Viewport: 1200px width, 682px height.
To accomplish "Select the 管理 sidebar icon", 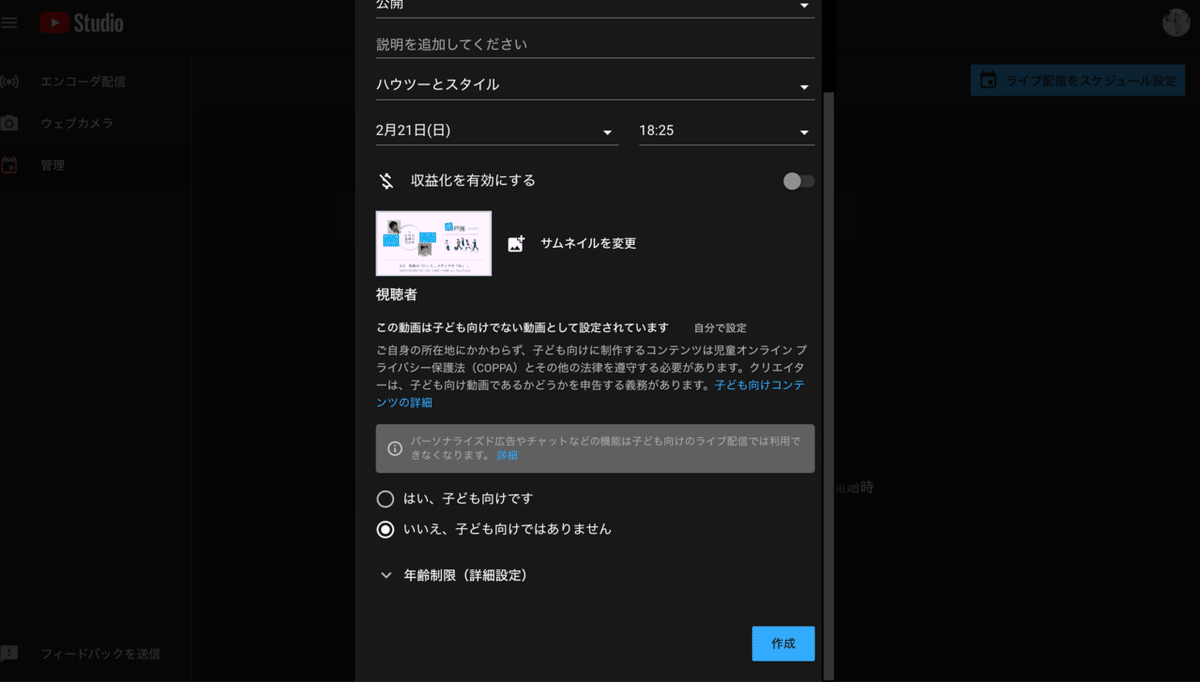I will coord(10,165).
